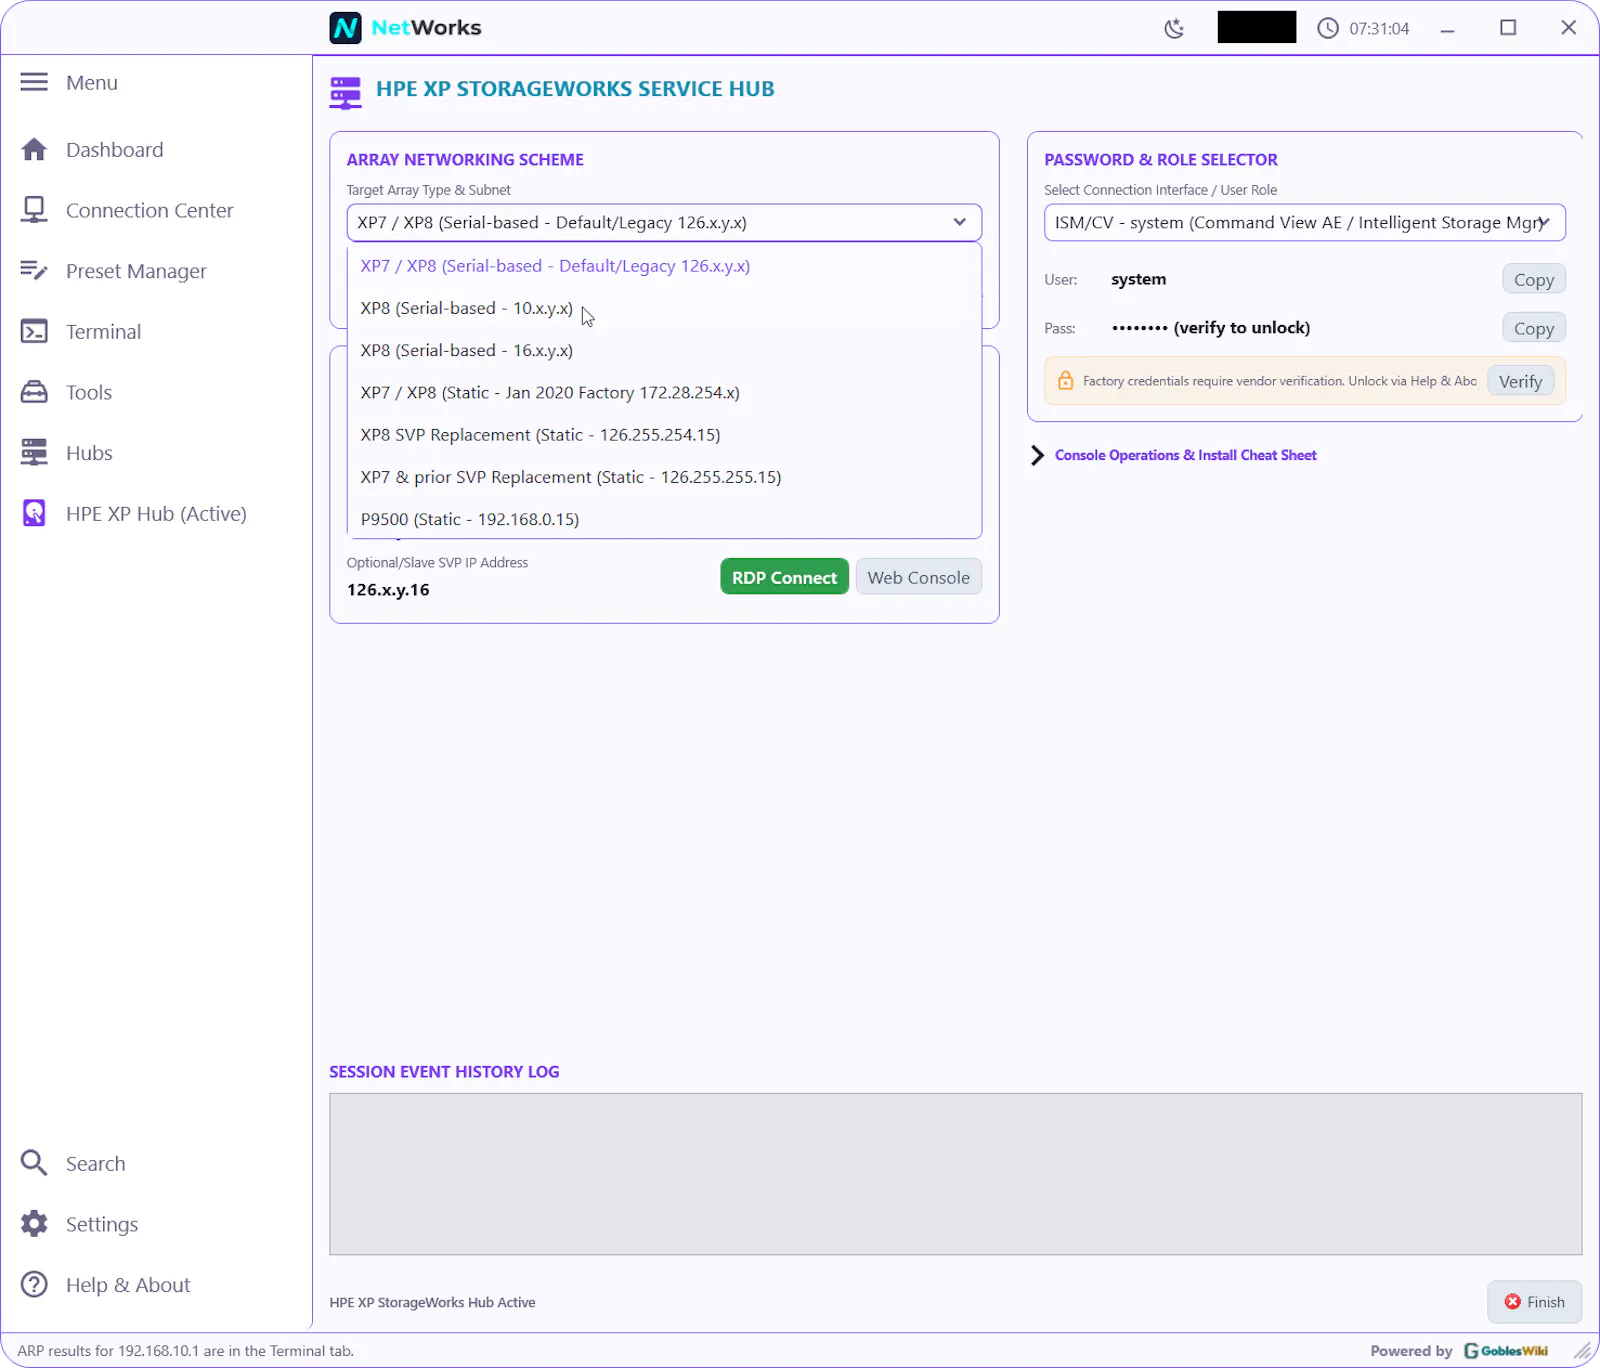Click the clock icon beside the time
Screen dimensions: 1600x1368
[x=1327, y=28]
